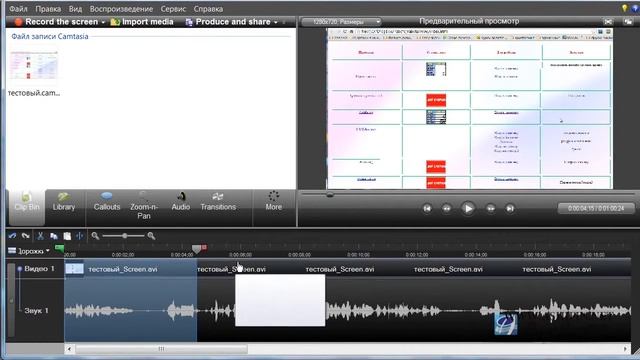Open the Дорожки tracks dropdown
640x360 pixels.
click(x=29, y=251)
